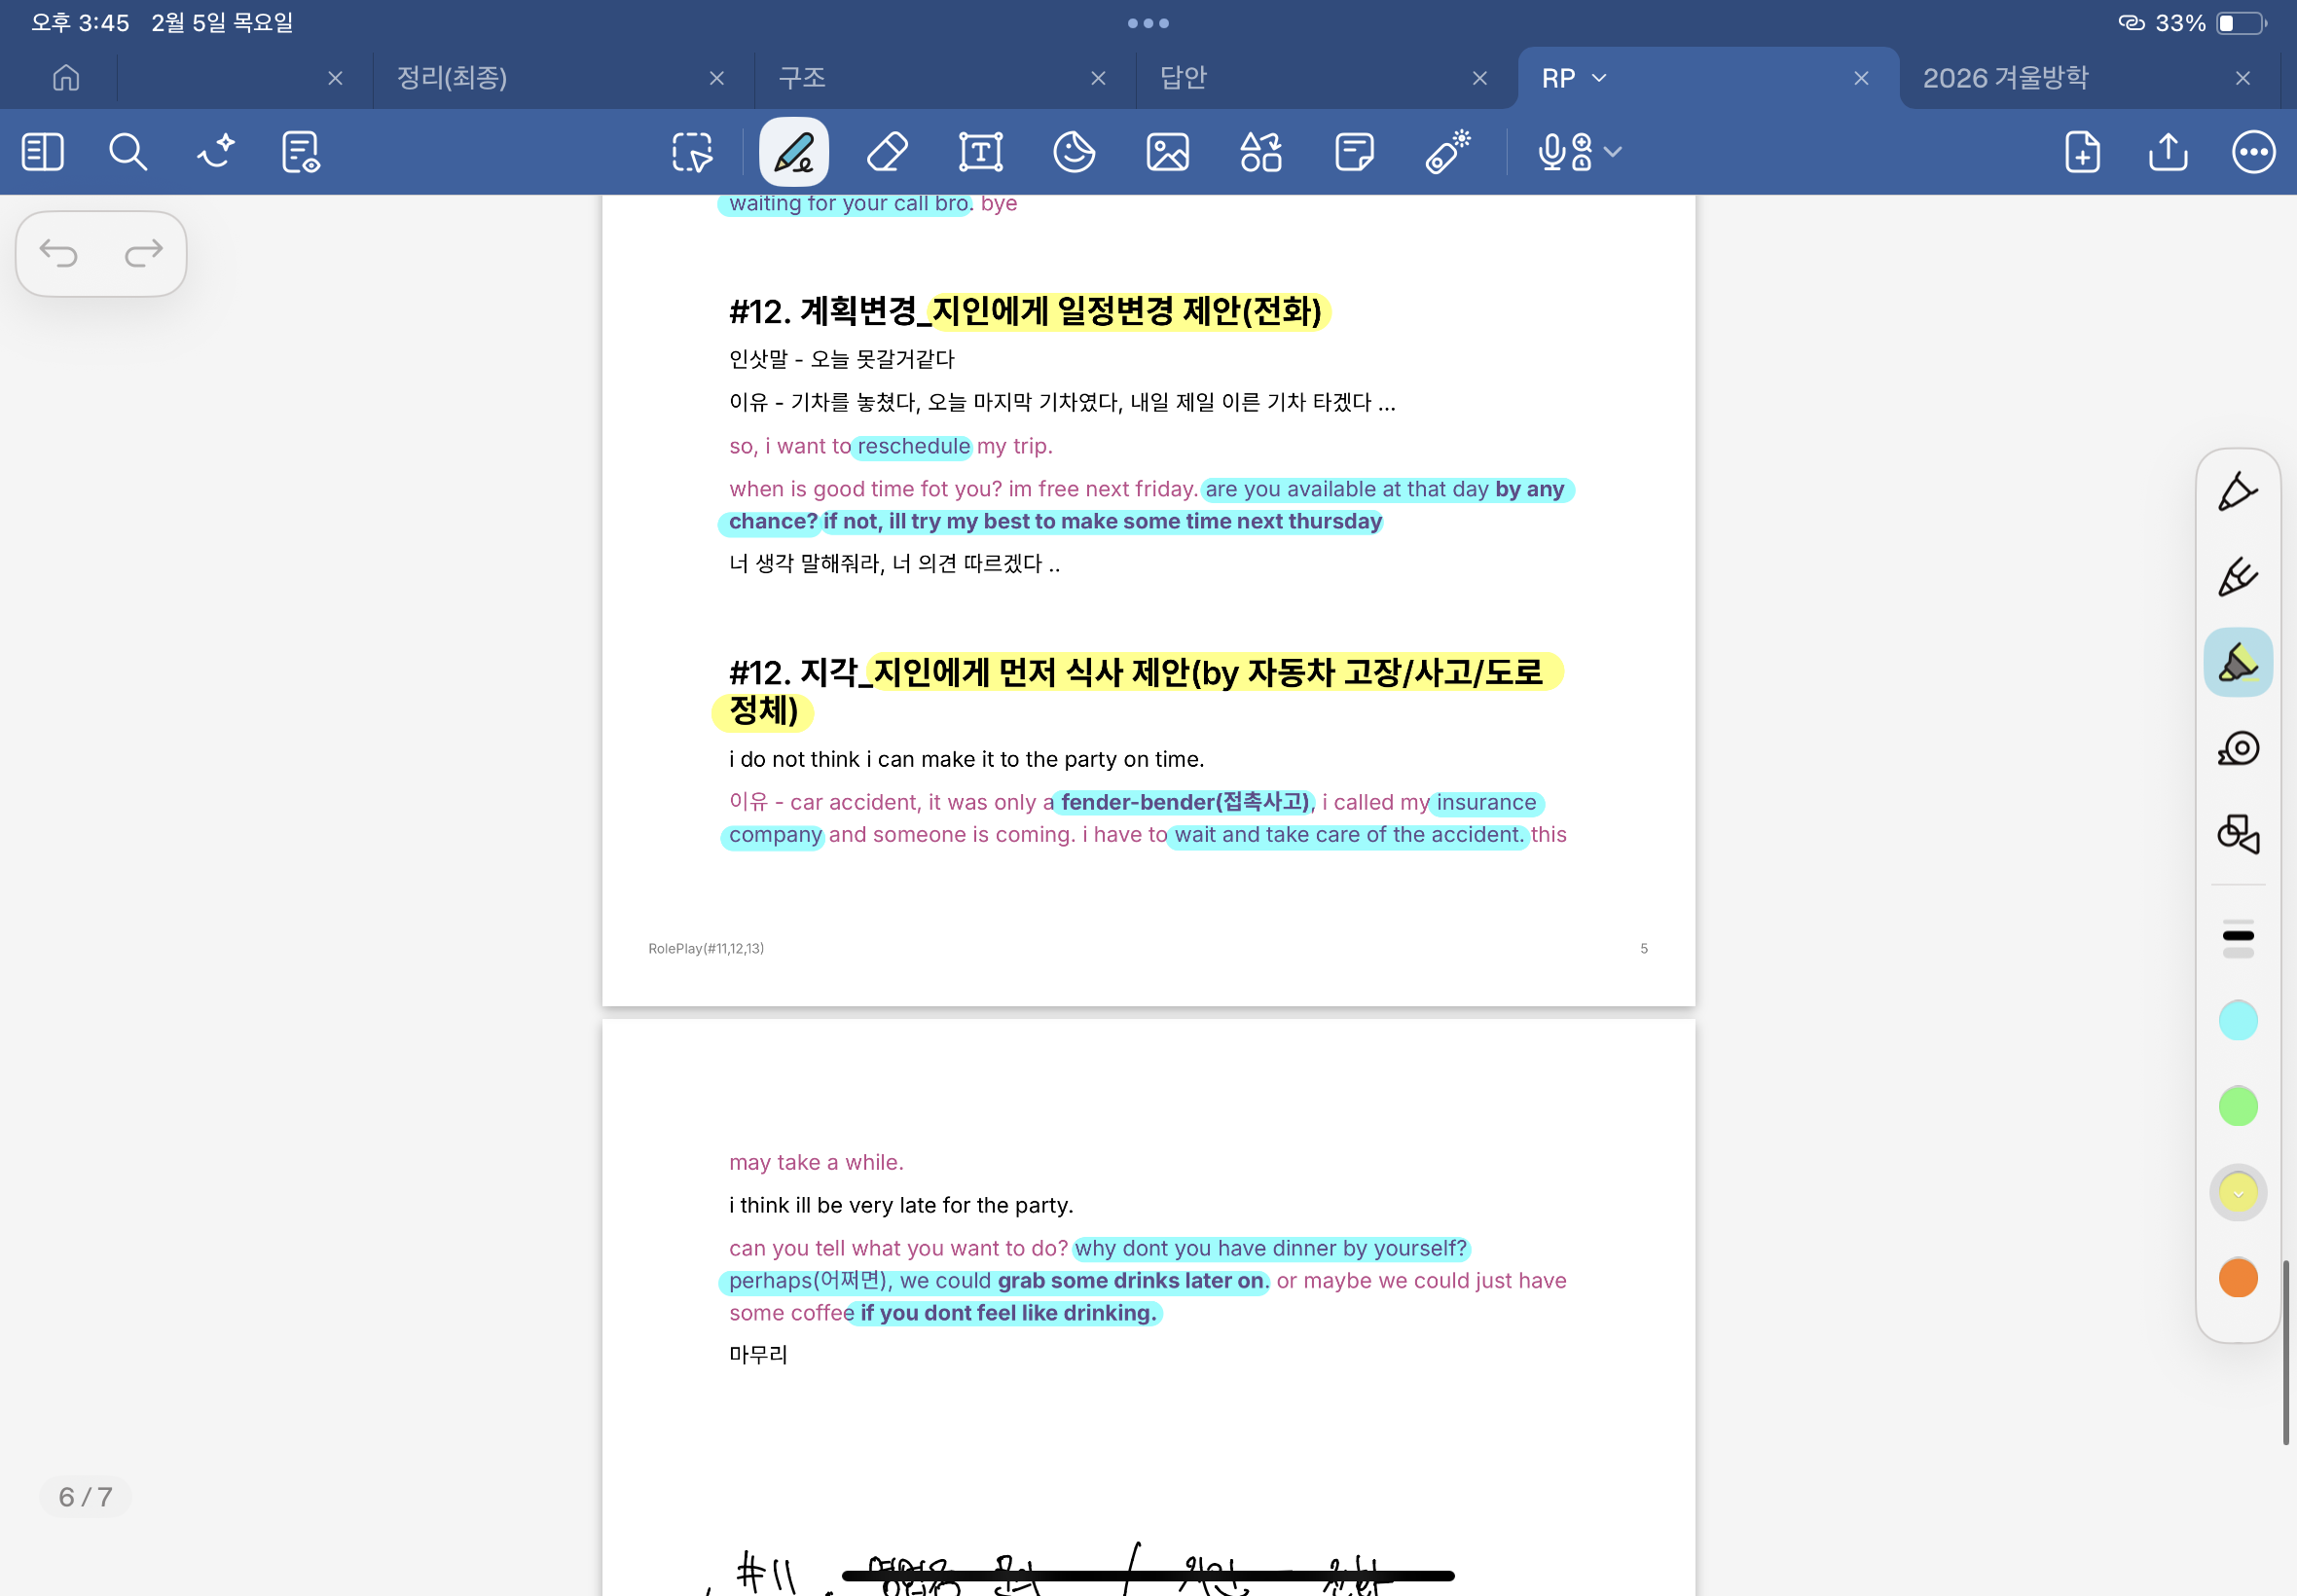The image size is (2297, 1596).
Task: Pick the orange color swatch
Action: click(x=2237, y=1278)
